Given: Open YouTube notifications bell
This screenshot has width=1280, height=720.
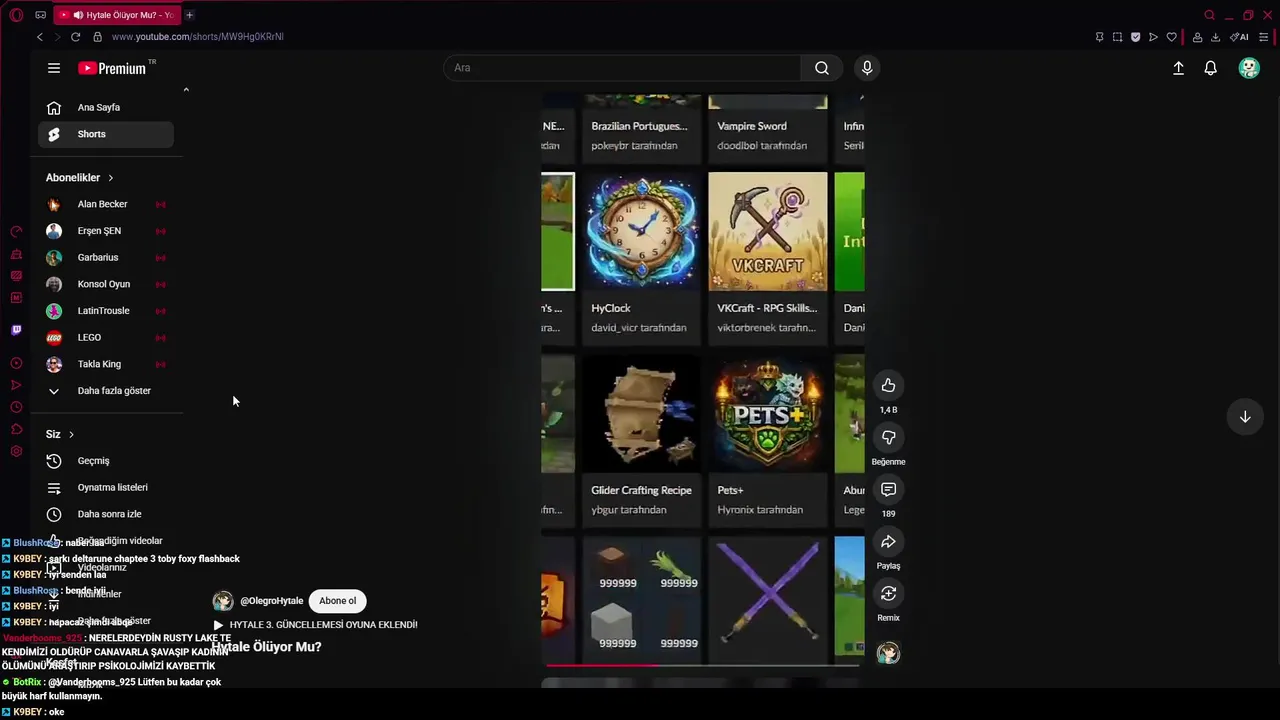Looking at the screenshot, I should coord(1211,68).
